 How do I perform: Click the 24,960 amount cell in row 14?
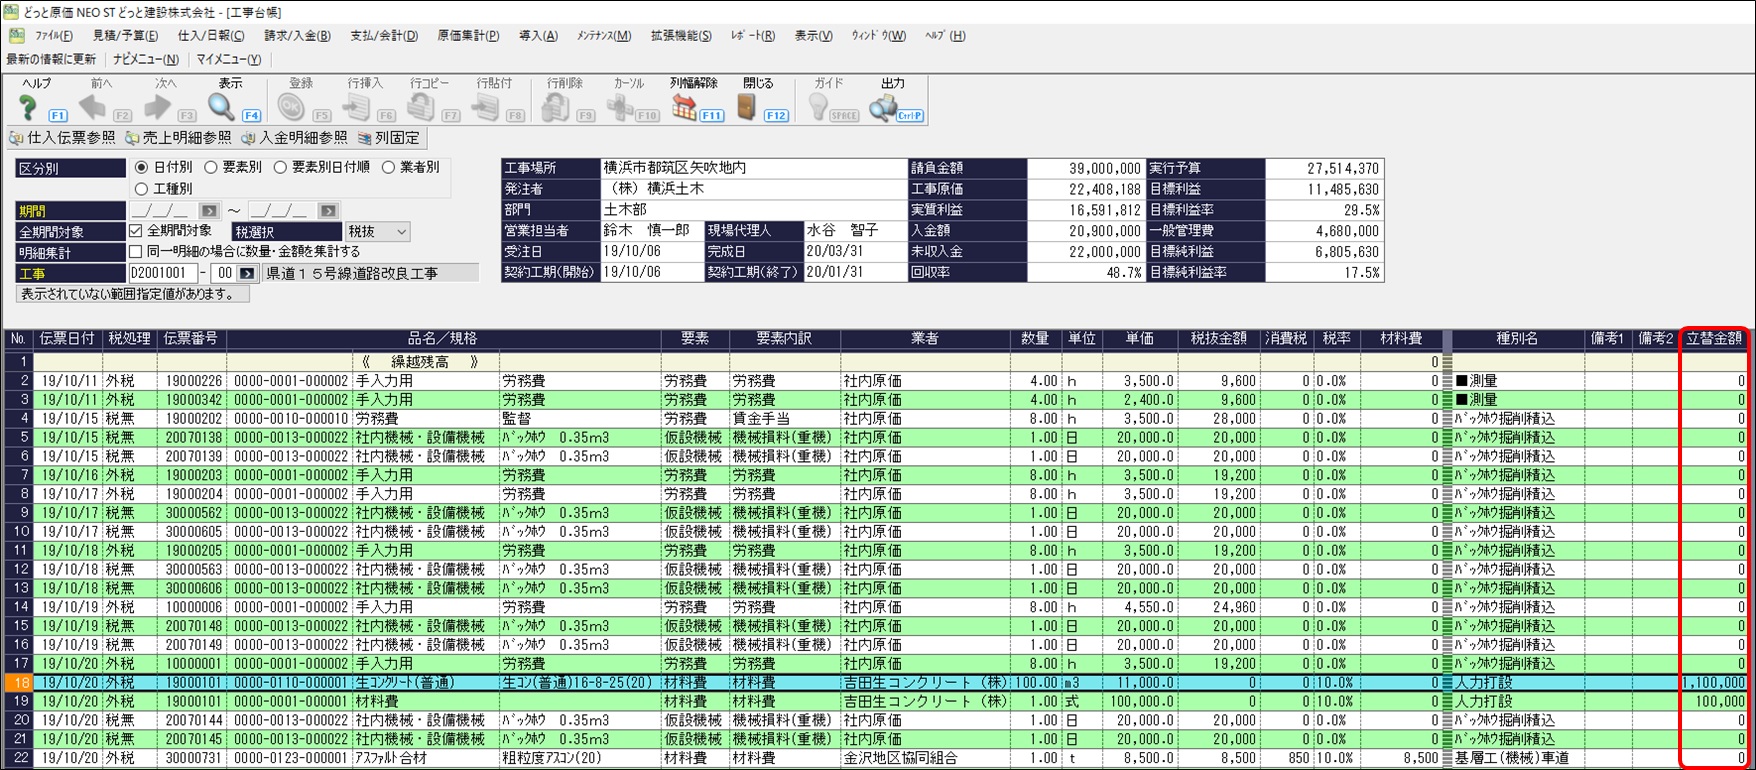click(1218, 607)
